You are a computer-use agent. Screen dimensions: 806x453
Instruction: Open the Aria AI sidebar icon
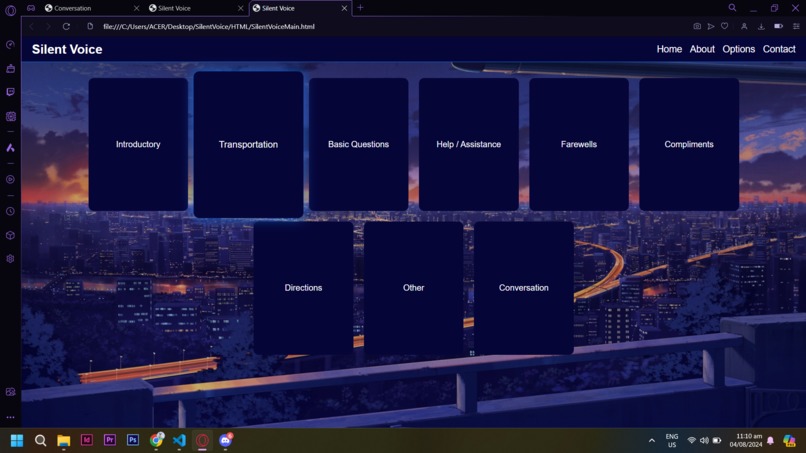10,148
